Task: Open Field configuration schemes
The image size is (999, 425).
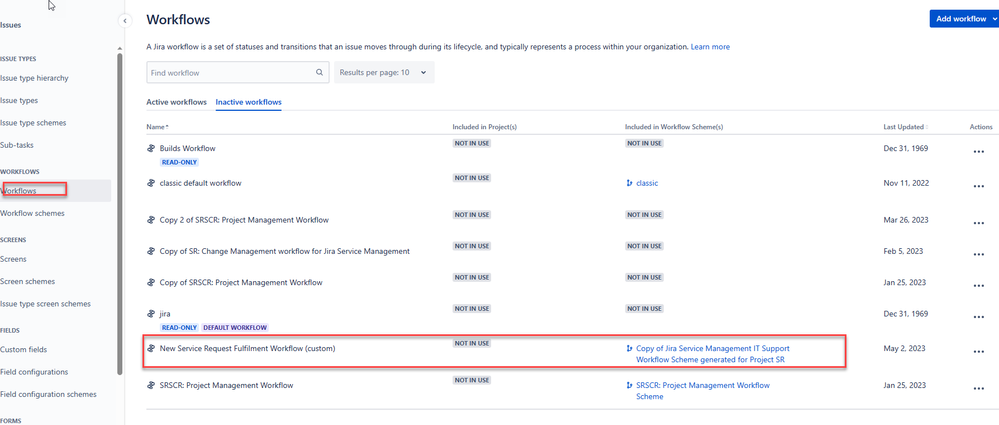Action: pos(48,394)
